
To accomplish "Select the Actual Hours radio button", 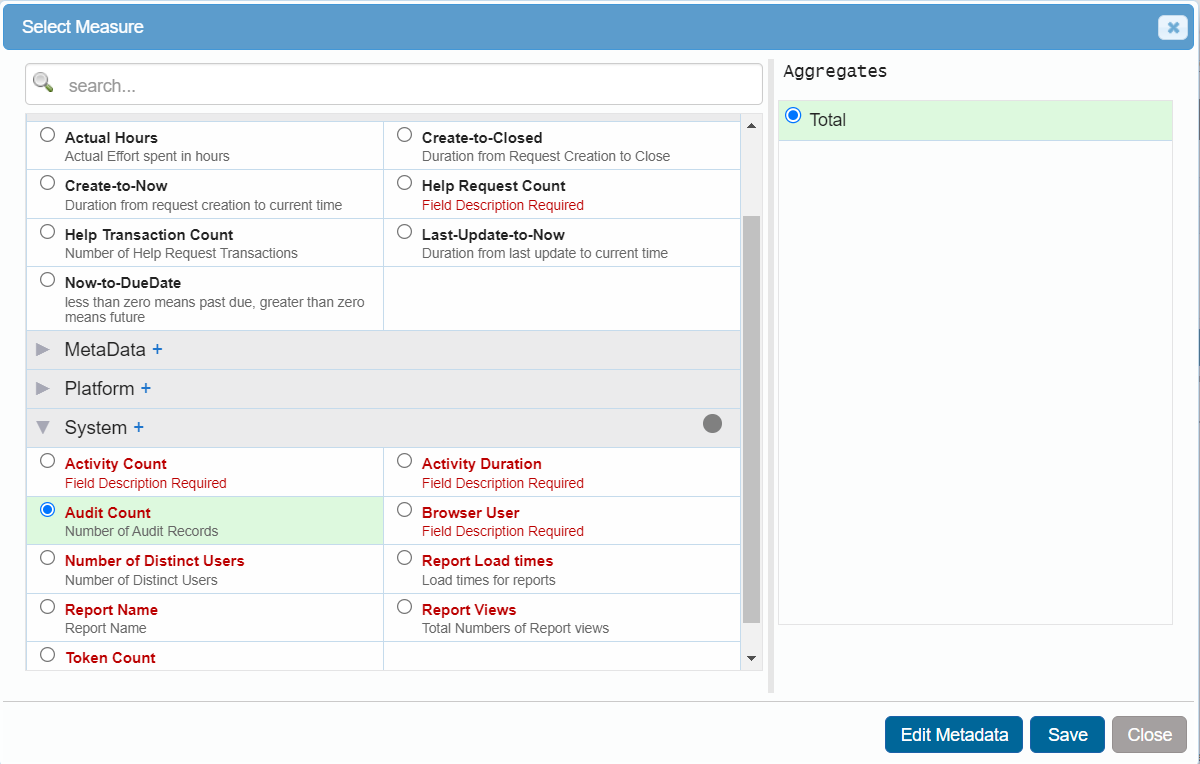I will tap(47, 135).
